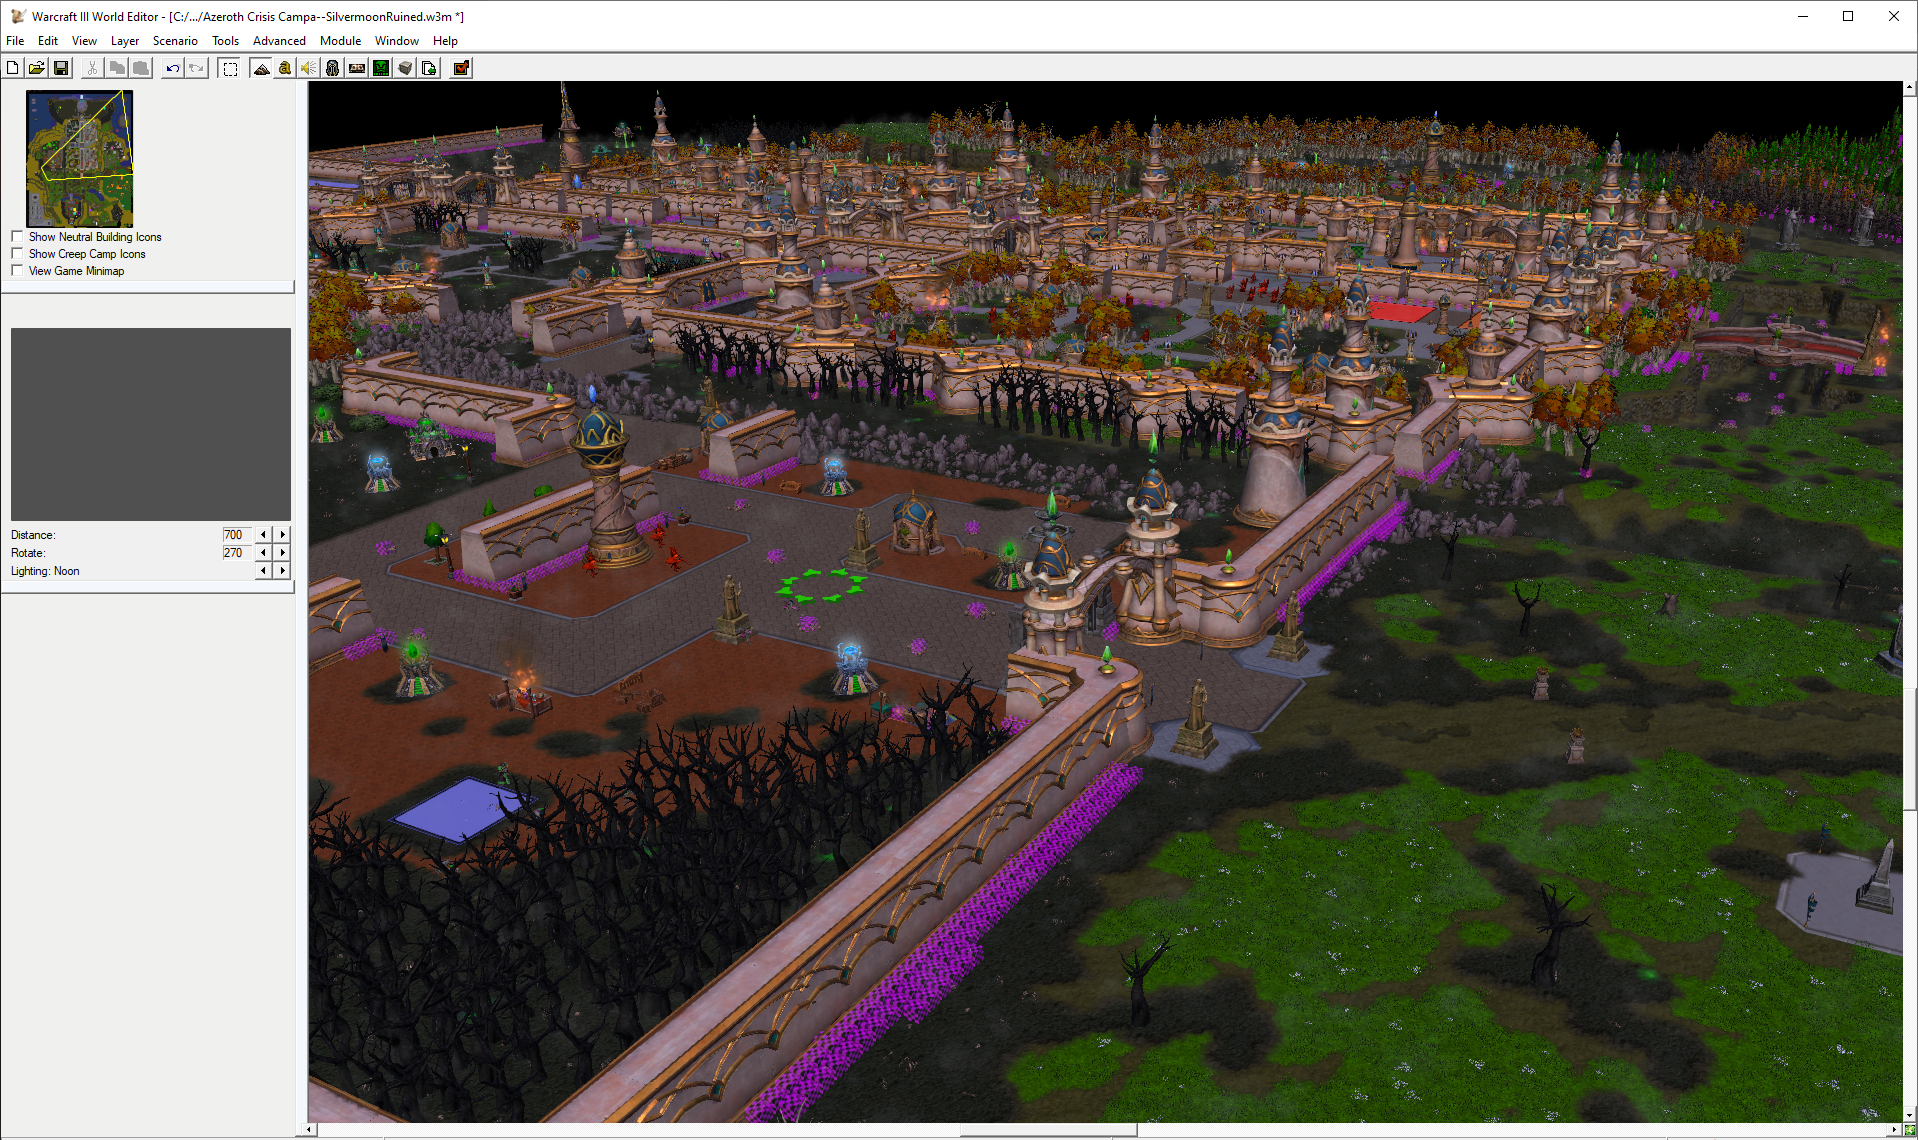The image size is (1918, 1140).
Task: Click the 'Distance:' label
Action: 33,535
